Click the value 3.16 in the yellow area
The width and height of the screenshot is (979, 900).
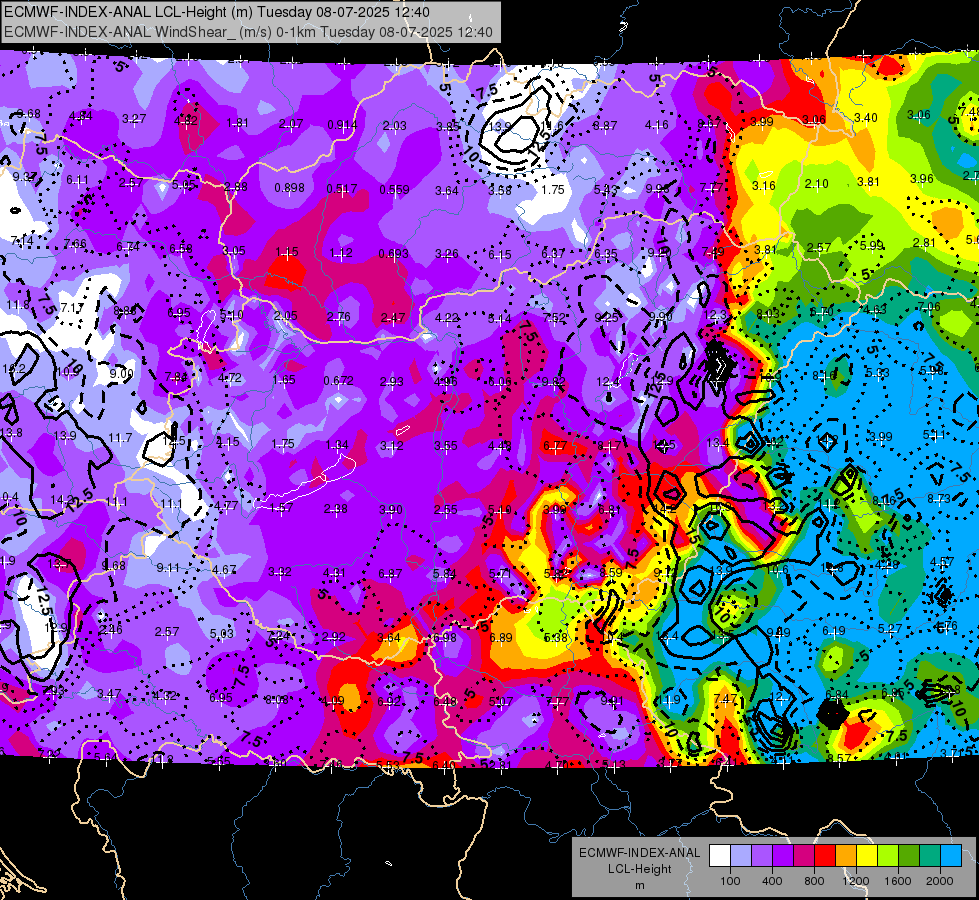[764, 185]
